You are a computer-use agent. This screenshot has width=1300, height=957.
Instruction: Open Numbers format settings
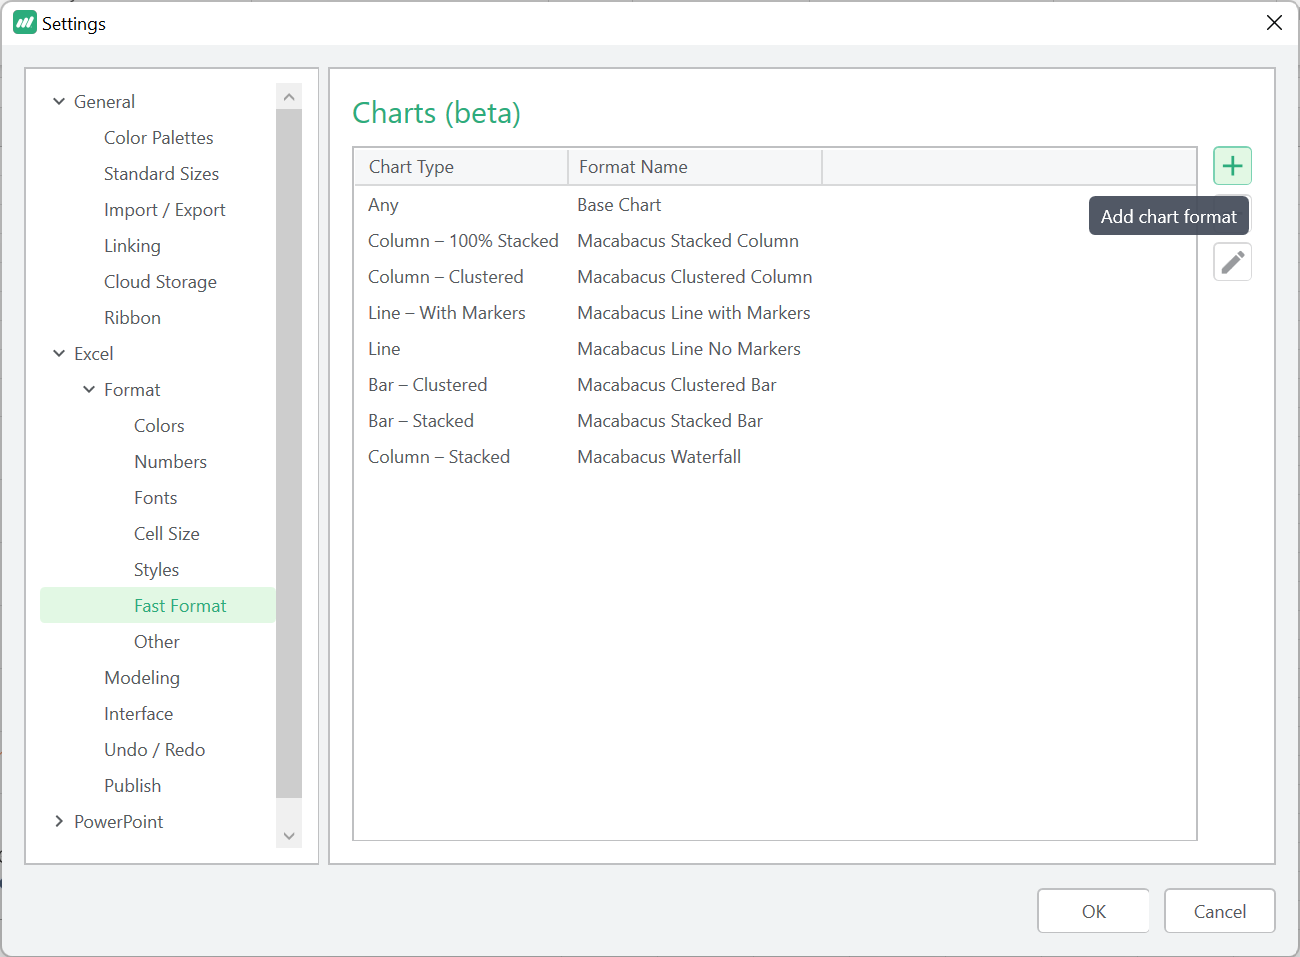coord(170,462)
